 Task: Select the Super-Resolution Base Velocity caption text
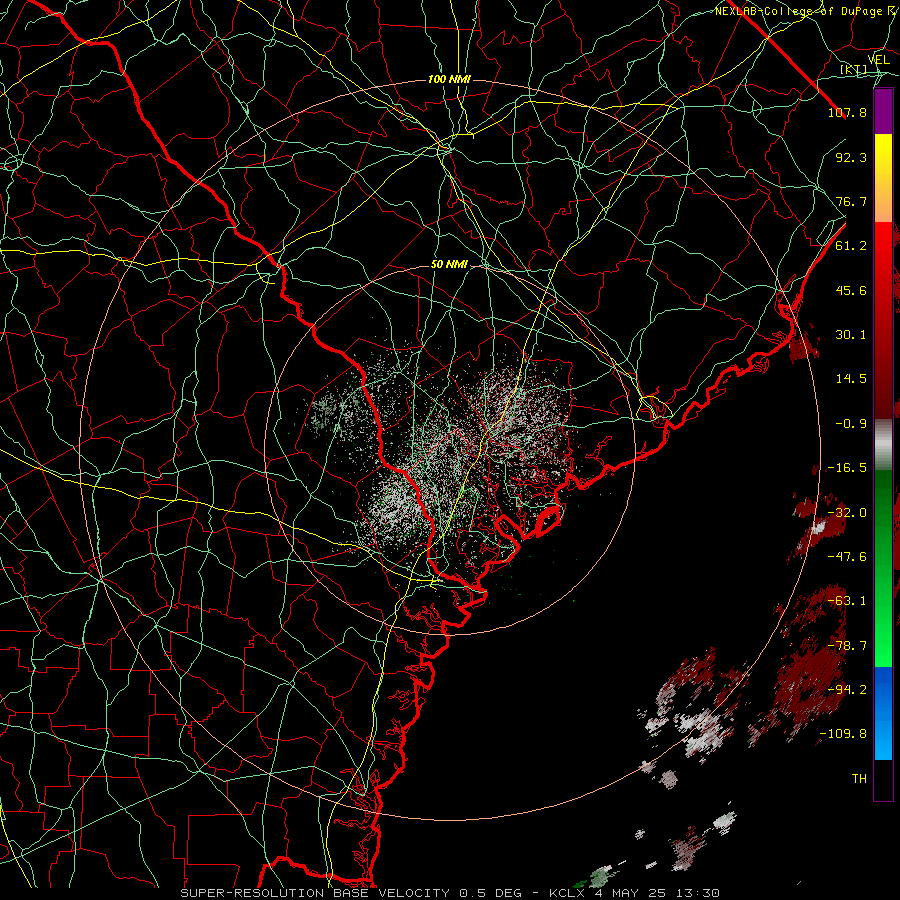450,893
